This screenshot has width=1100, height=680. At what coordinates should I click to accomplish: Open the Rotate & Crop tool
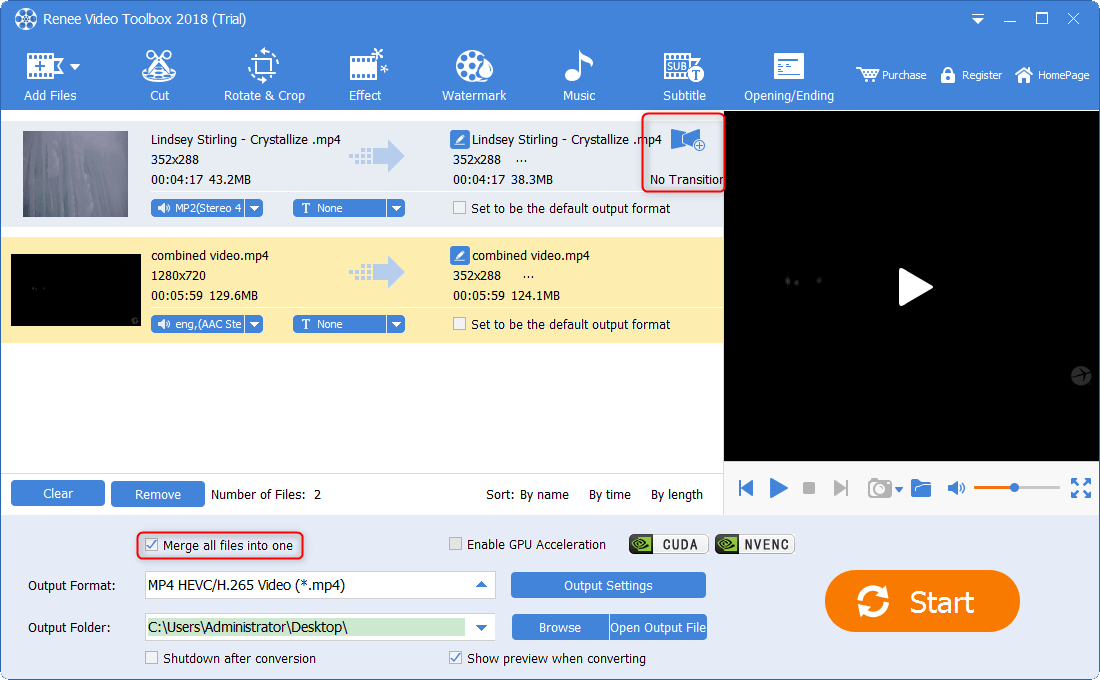pos(264,76)
